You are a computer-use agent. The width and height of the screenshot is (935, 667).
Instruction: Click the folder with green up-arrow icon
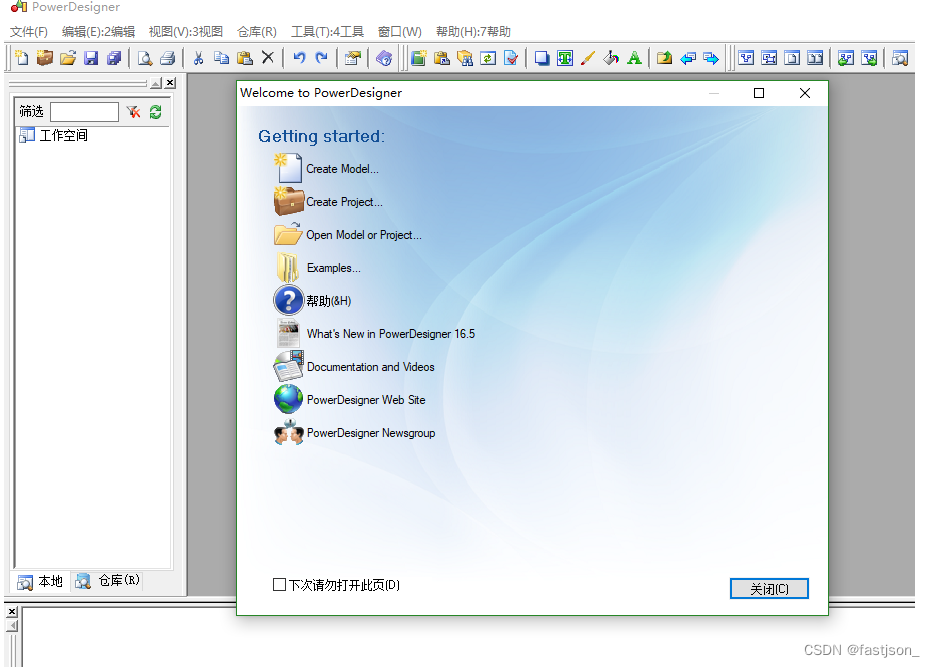coord(664,58)
